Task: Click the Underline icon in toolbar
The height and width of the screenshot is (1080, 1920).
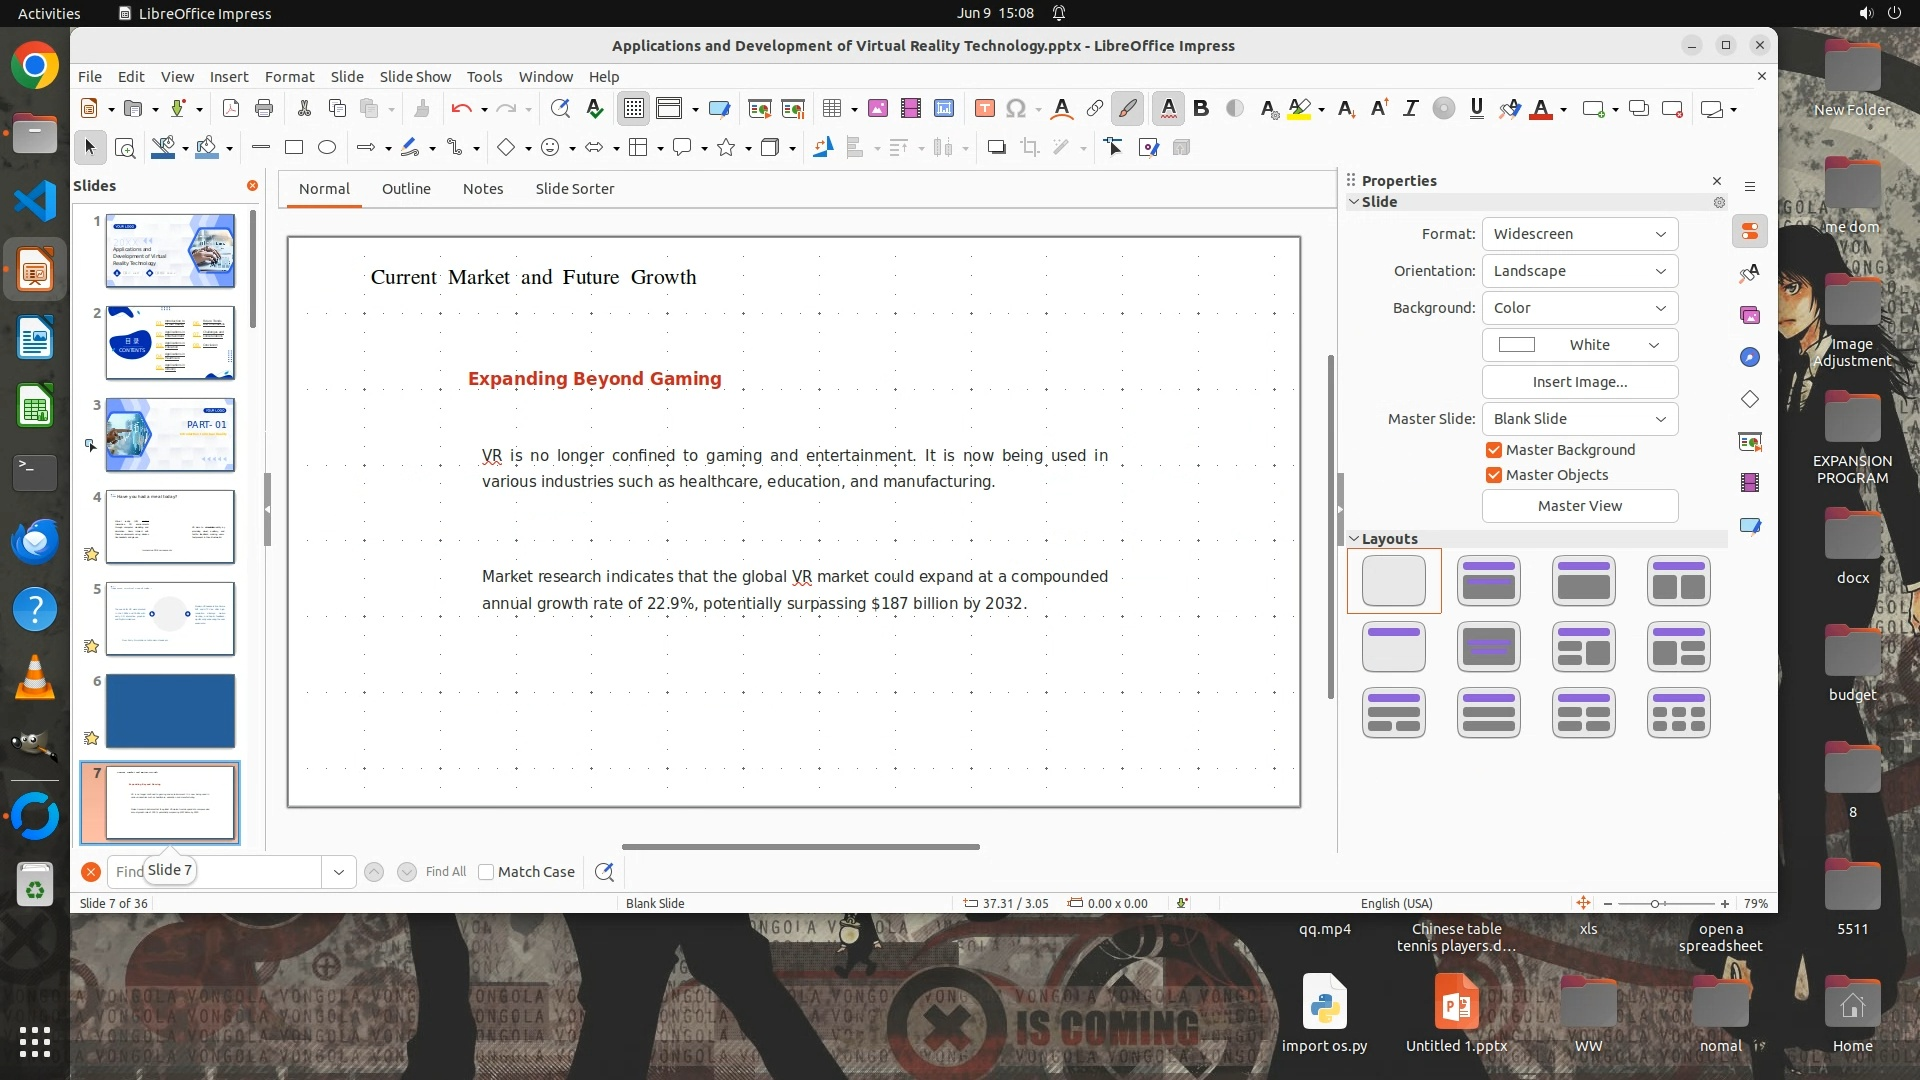Action: (1476, 109)
